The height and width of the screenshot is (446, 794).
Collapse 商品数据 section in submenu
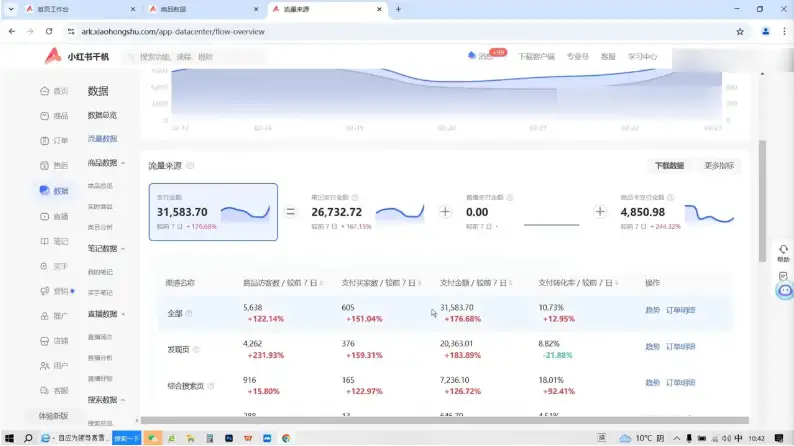(123, 163)
